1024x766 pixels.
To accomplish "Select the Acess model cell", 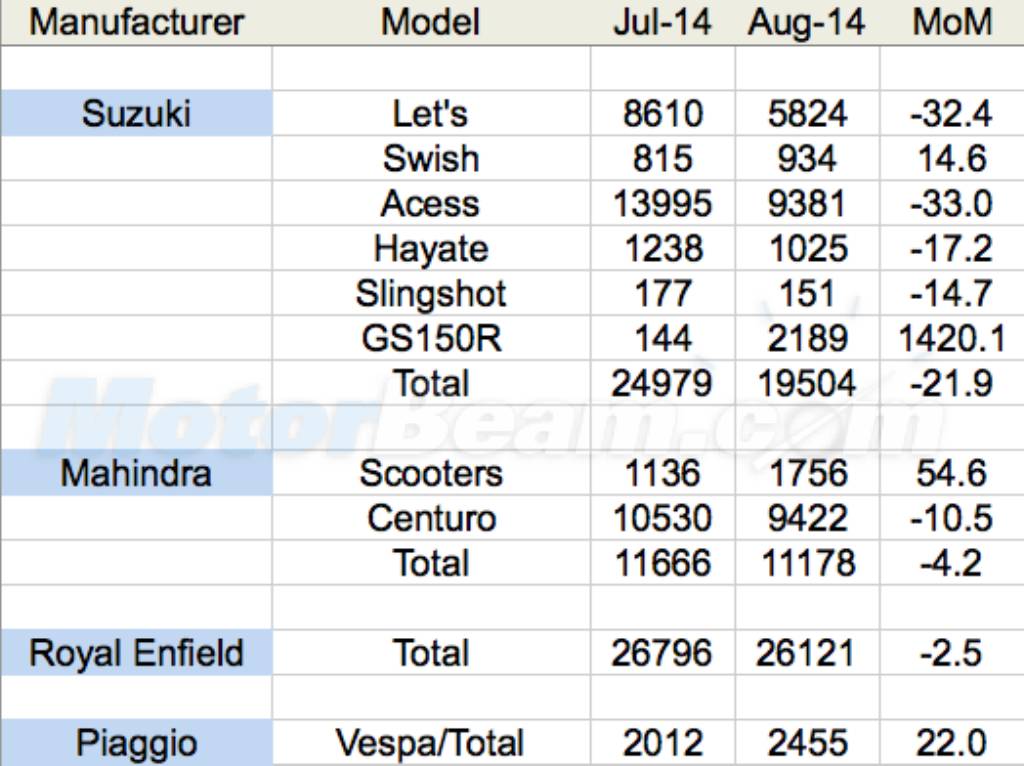I will (x=431, y=204).
